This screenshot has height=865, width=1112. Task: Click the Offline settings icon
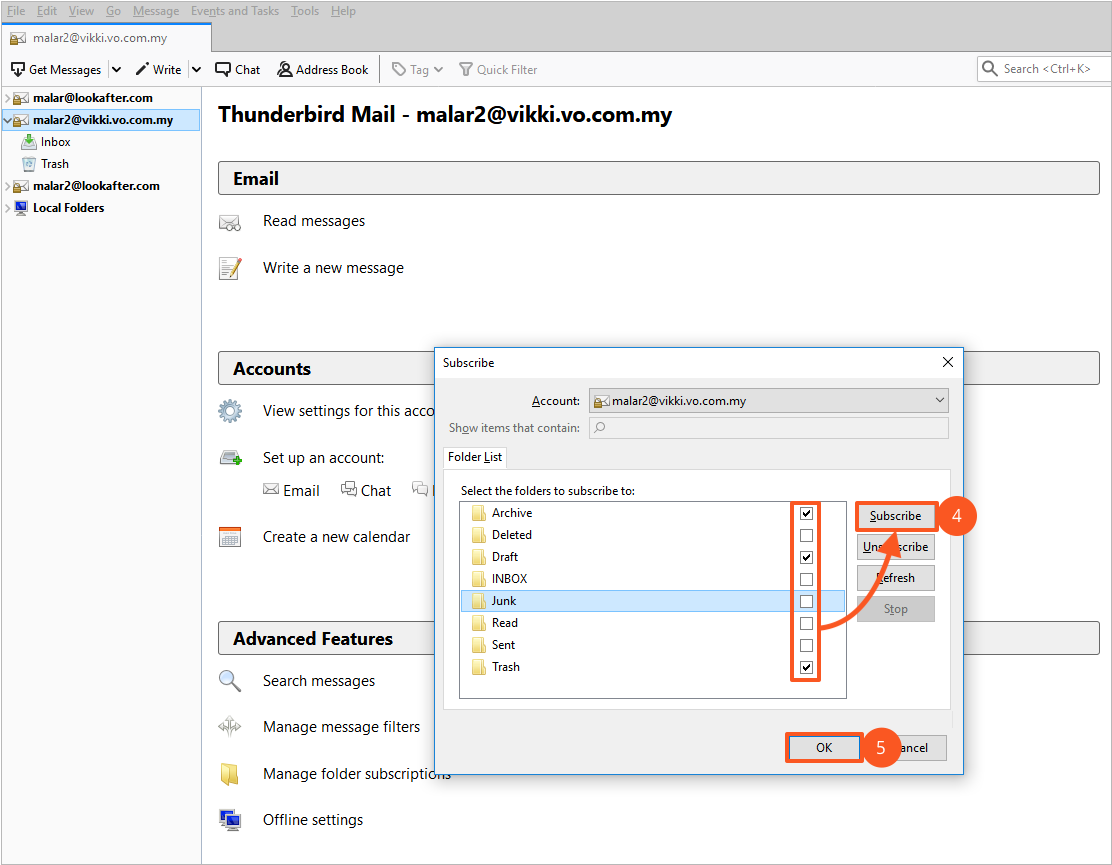[230, 820]
